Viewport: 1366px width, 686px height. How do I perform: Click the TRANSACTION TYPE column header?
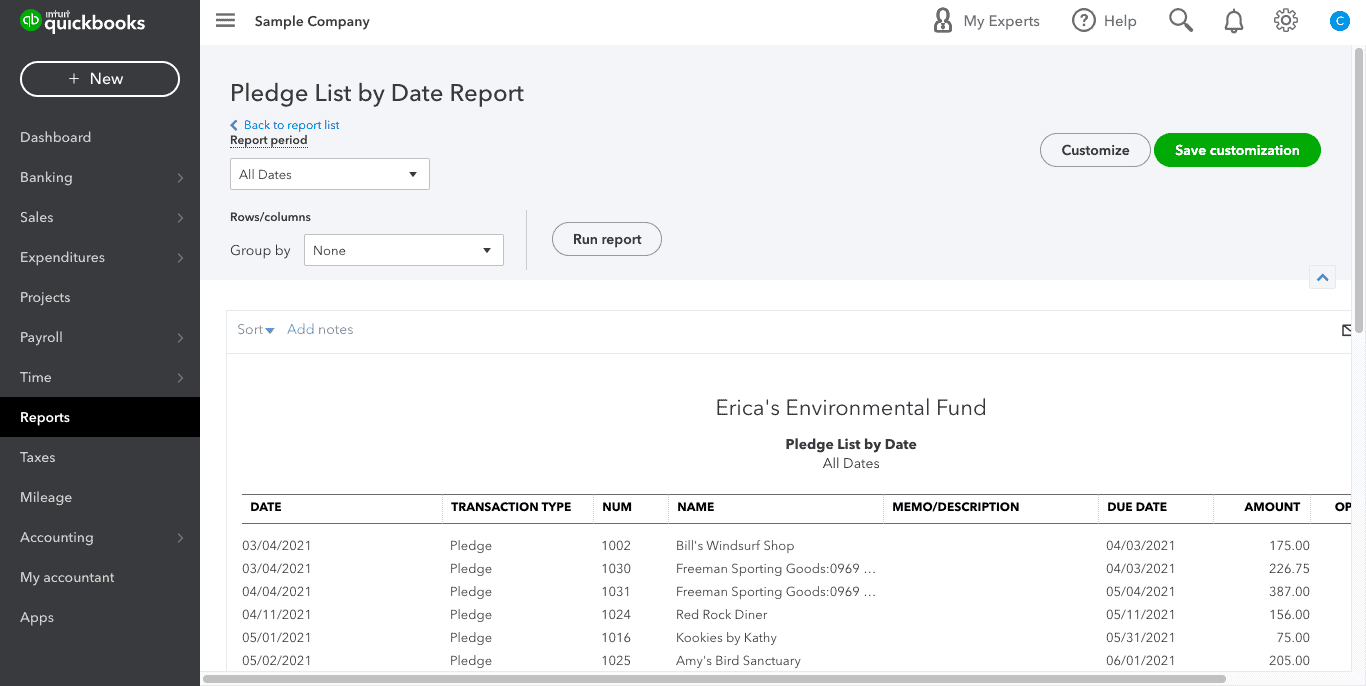(511, 507)
